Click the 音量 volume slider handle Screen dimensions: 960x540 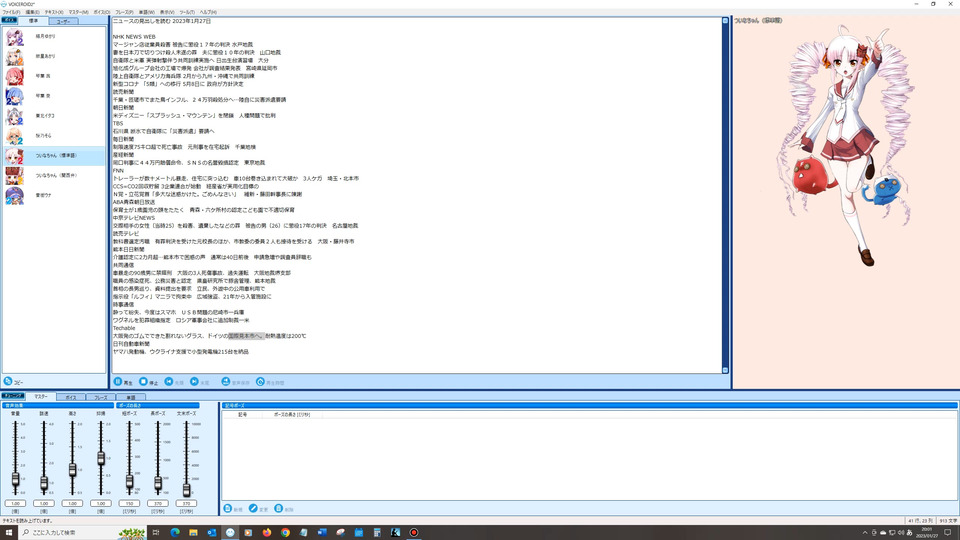click(15, 479)
